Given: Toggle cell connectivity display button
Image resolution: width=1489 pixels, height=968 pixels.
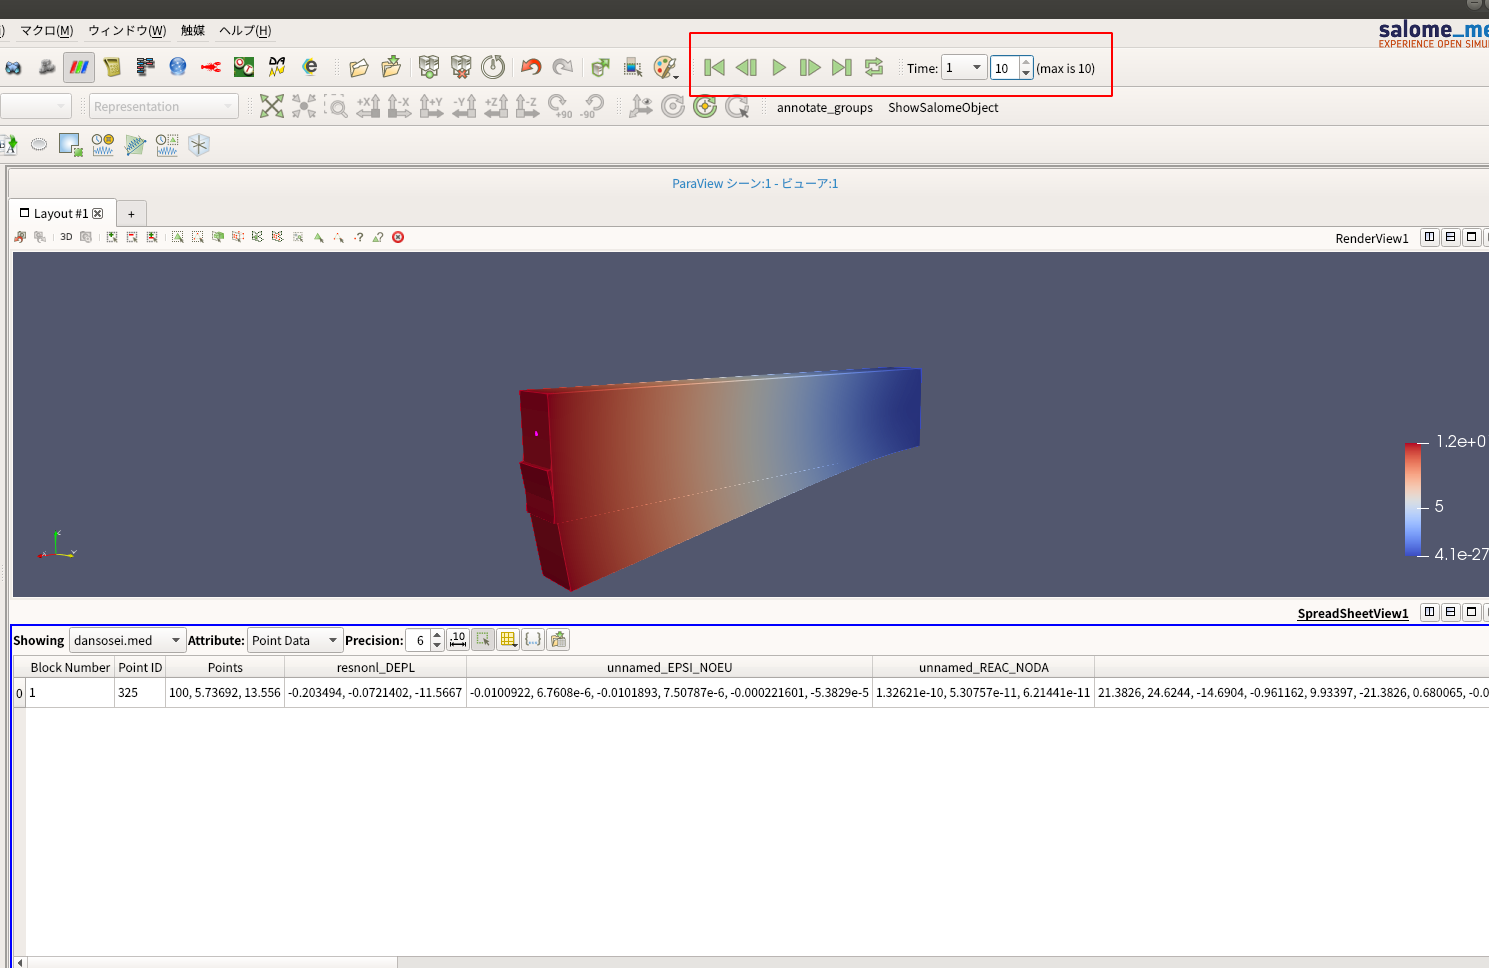Looking at the screenshot, I should click(x=533, y=639).
